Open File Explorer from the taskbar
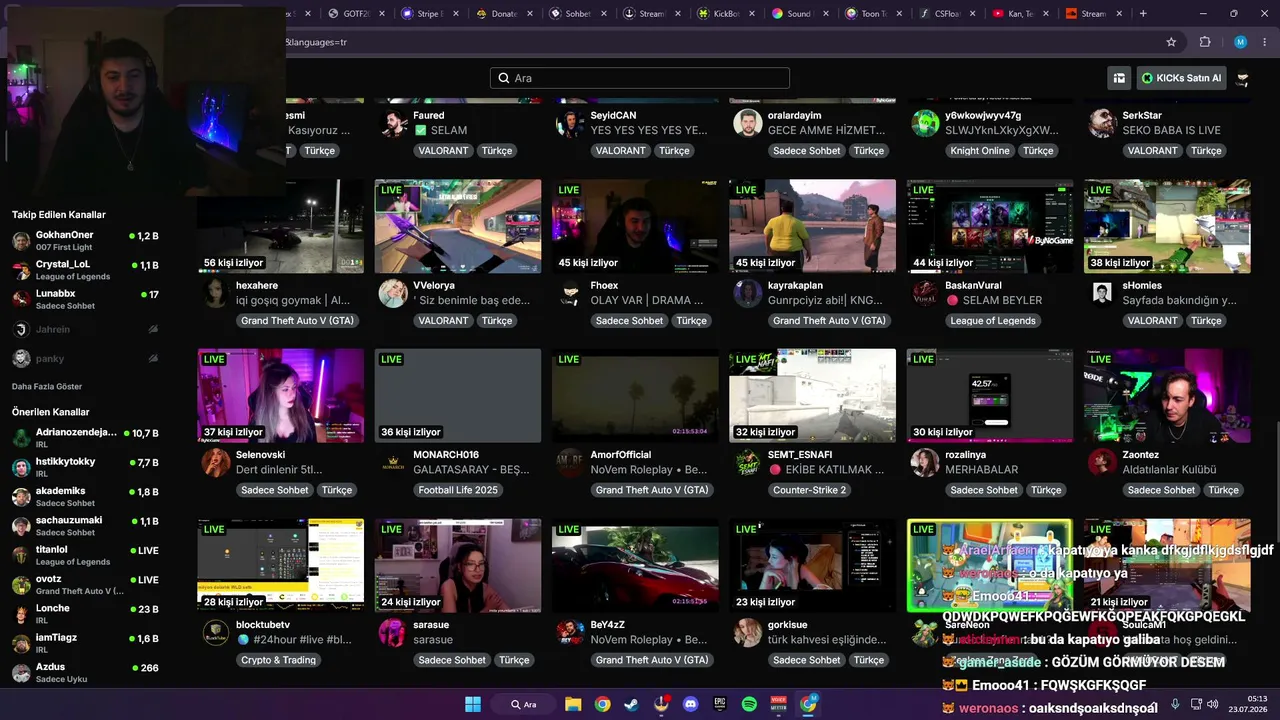 tap(573, 704)
